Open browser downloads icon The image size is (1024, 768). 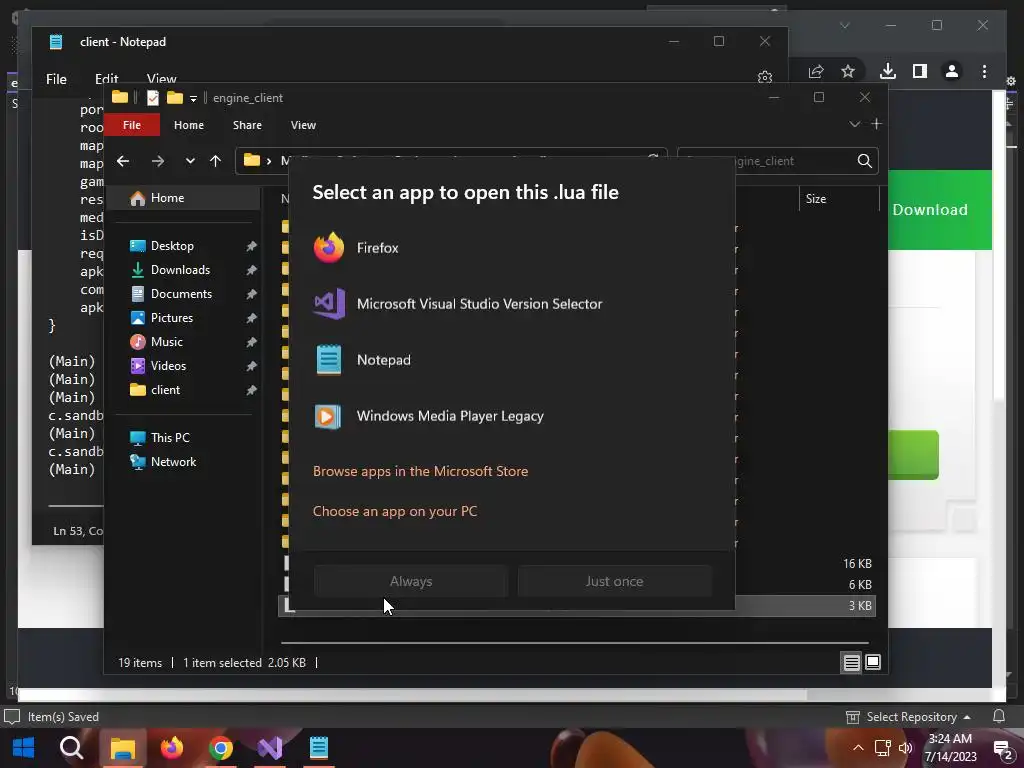[887, 71]
